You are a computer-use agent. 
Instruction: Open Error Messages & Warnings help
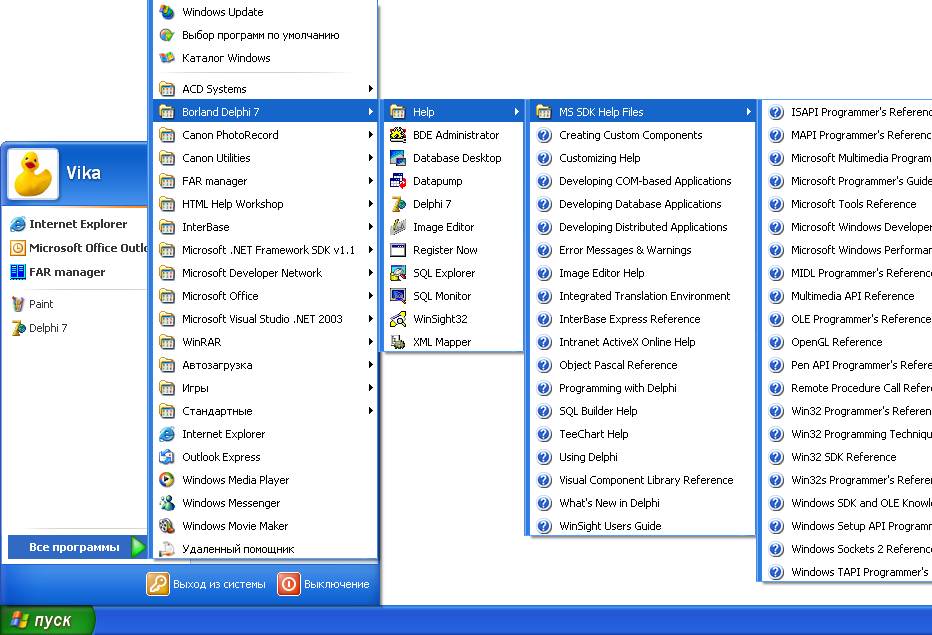(x=643, y=250)
